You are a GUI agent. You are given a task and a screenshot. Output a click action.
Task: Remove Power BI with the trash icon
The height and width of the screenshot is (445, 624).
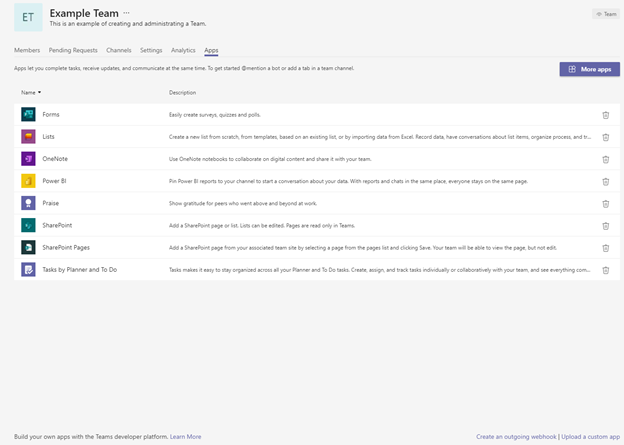pos(606,182)
